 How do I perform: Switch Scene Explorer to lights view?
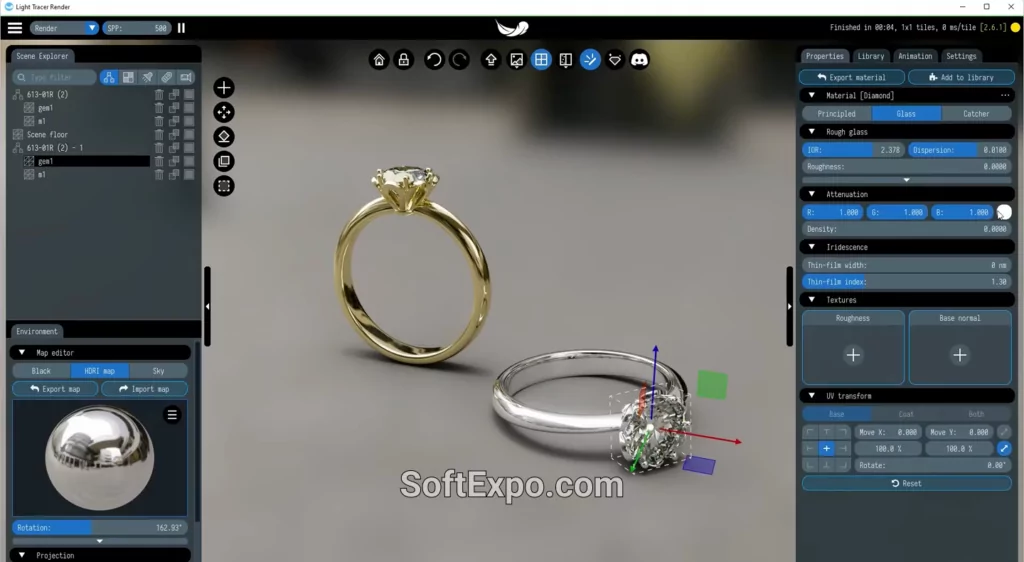pos(148,78)
